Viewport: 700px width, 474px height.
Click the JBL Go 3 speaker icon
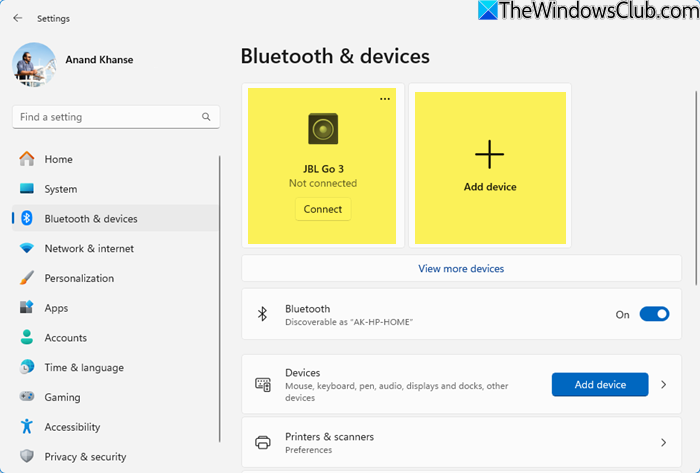[323, 129]
